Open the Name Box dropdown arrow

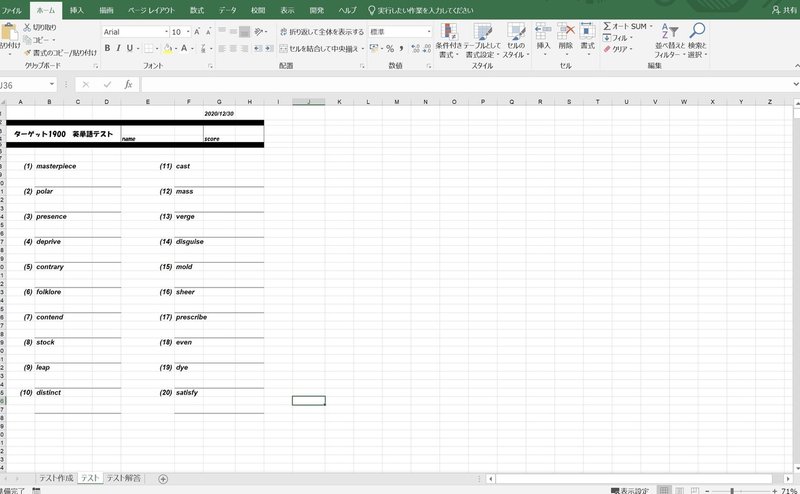click(x=52, y=84)
